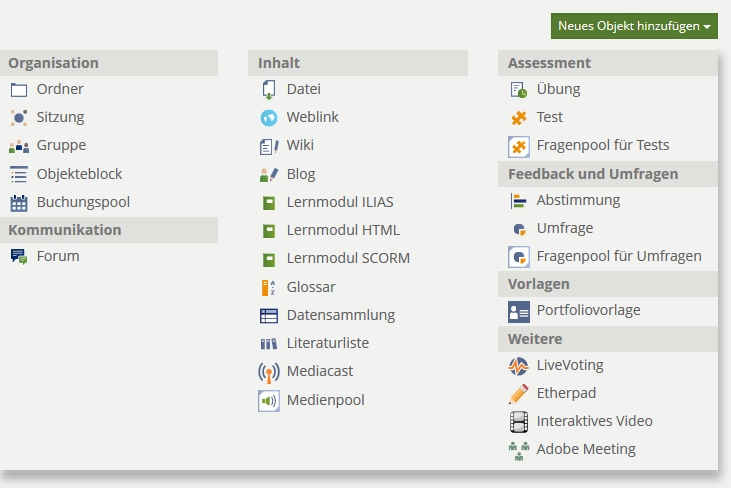This screenshot has height=488, width=731.
Task: Open the Neues Objekt hinzufügen dropdown
Action: point(634,26)
